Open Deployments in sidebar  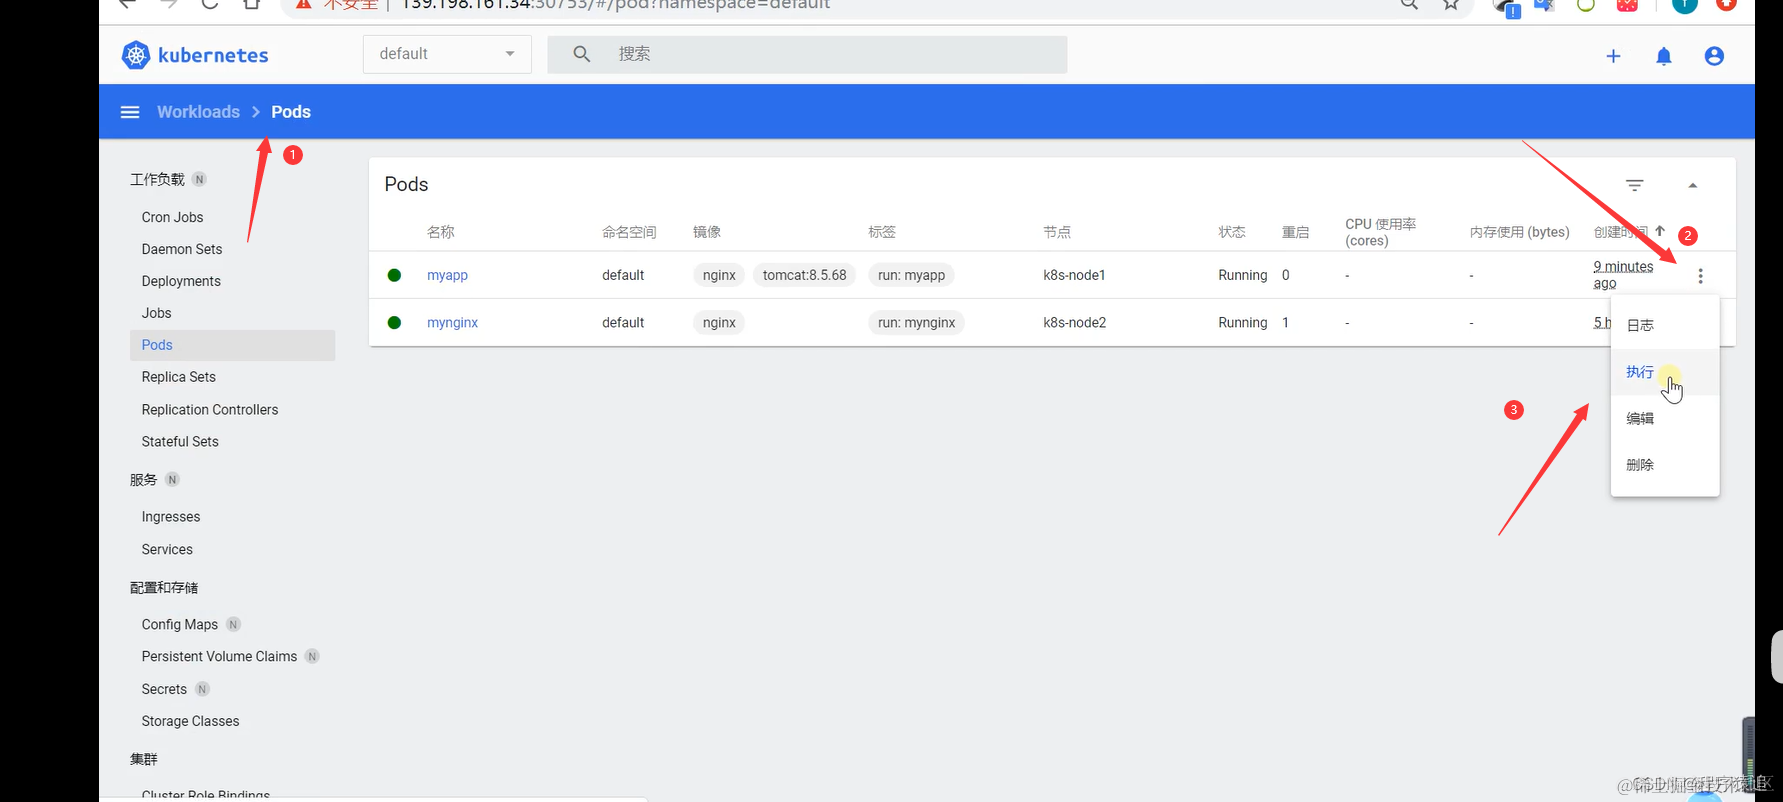click(181, 281)
